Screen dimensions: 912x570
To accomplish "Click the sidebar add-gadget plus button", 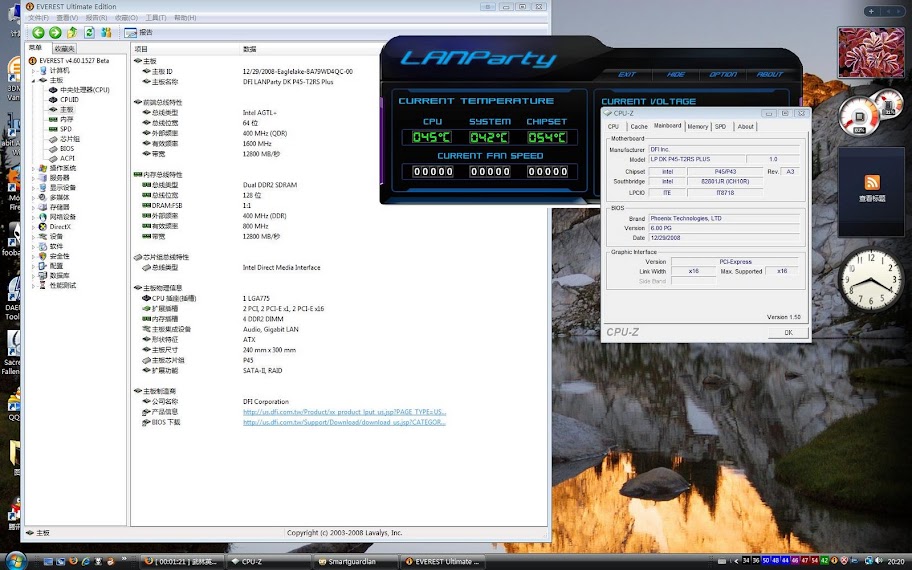I will 871,11.
